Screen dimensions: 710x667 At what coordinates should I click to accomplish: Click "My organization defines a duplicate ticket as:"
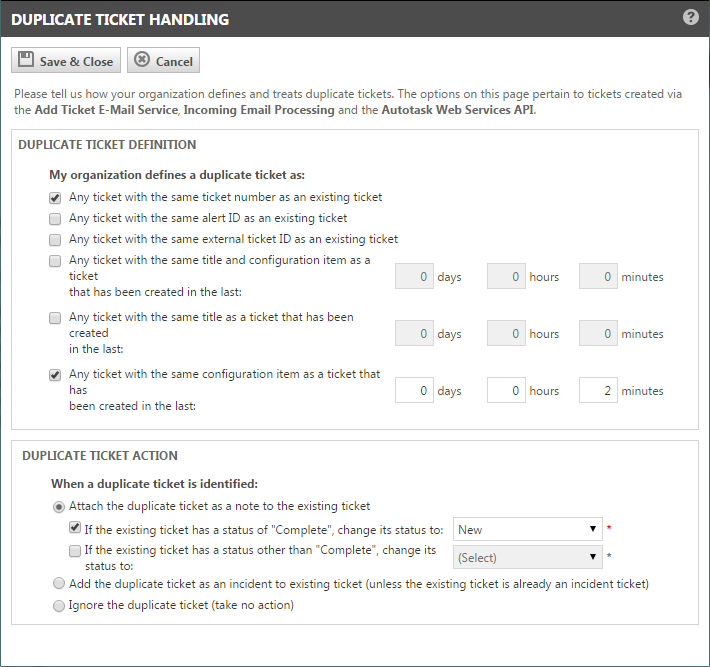click(177, 175)
